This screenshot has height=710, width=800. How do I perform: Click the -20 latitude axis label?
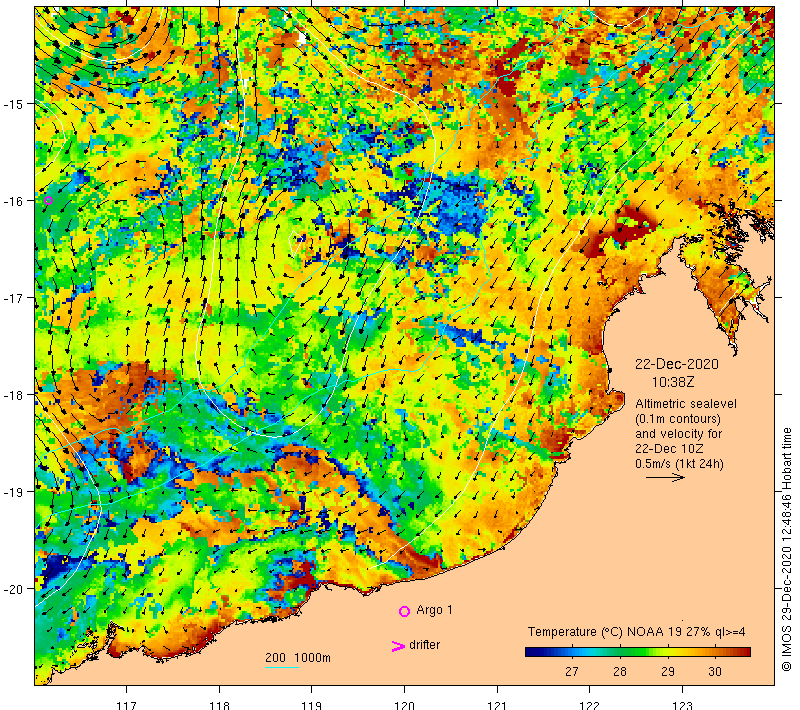tap(13, 589)
